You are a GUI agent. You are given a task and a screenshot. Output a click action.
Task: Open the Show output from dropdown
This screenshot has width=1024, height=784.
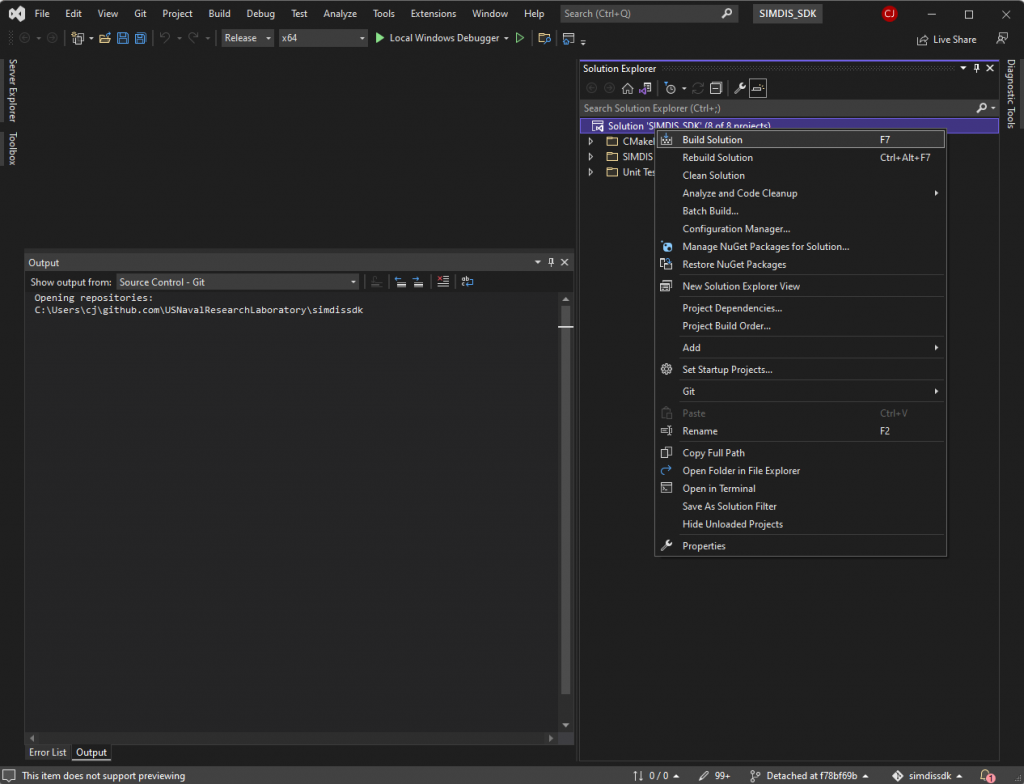pos(238,282)
